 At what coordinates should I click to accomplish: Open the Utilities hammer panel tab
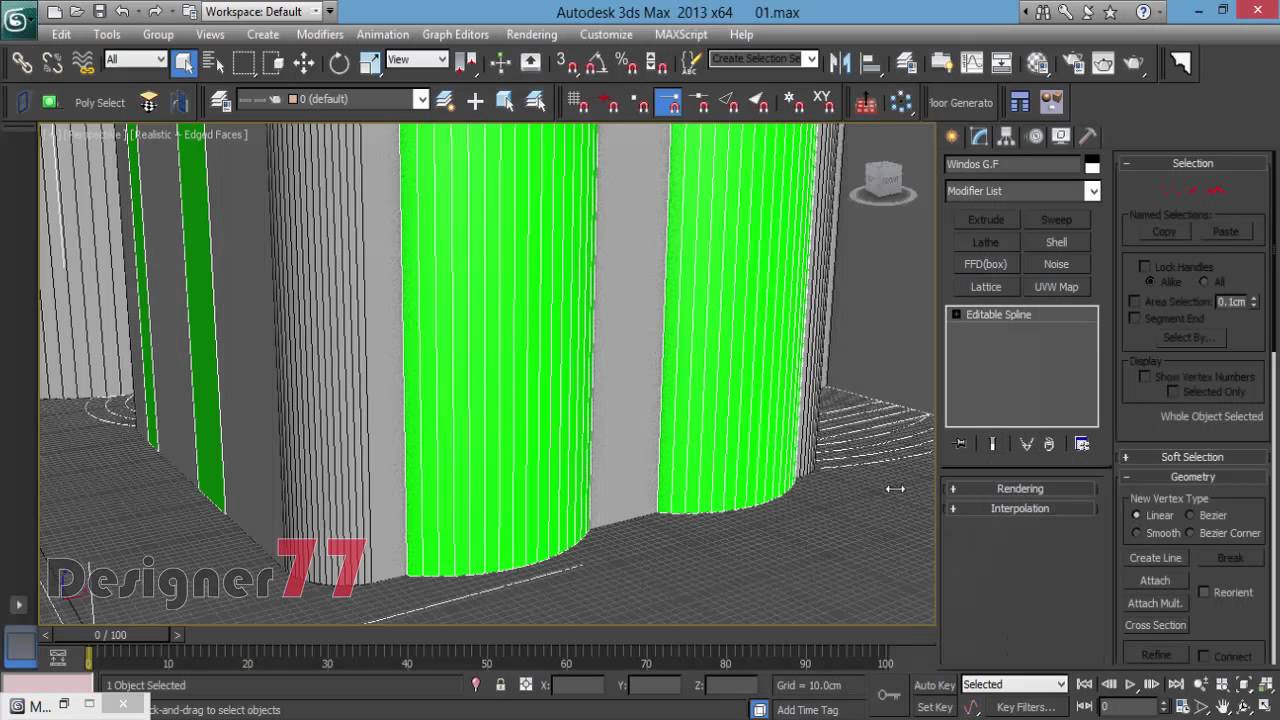click(1087, 136)
